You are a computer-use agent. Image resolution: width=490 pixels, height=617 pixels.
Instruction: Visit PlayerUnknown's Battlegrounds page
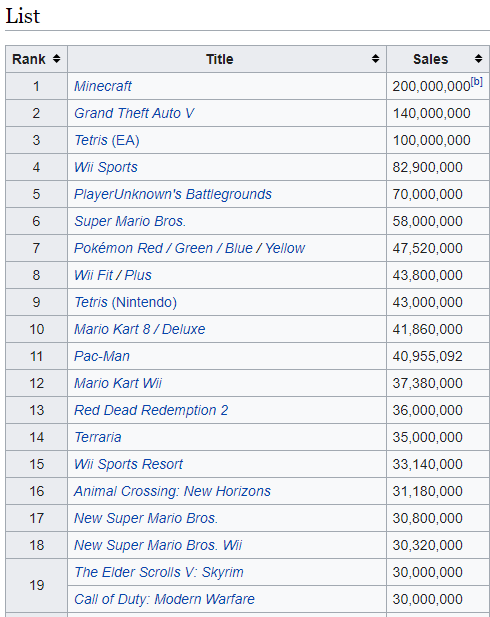[173, 194]
